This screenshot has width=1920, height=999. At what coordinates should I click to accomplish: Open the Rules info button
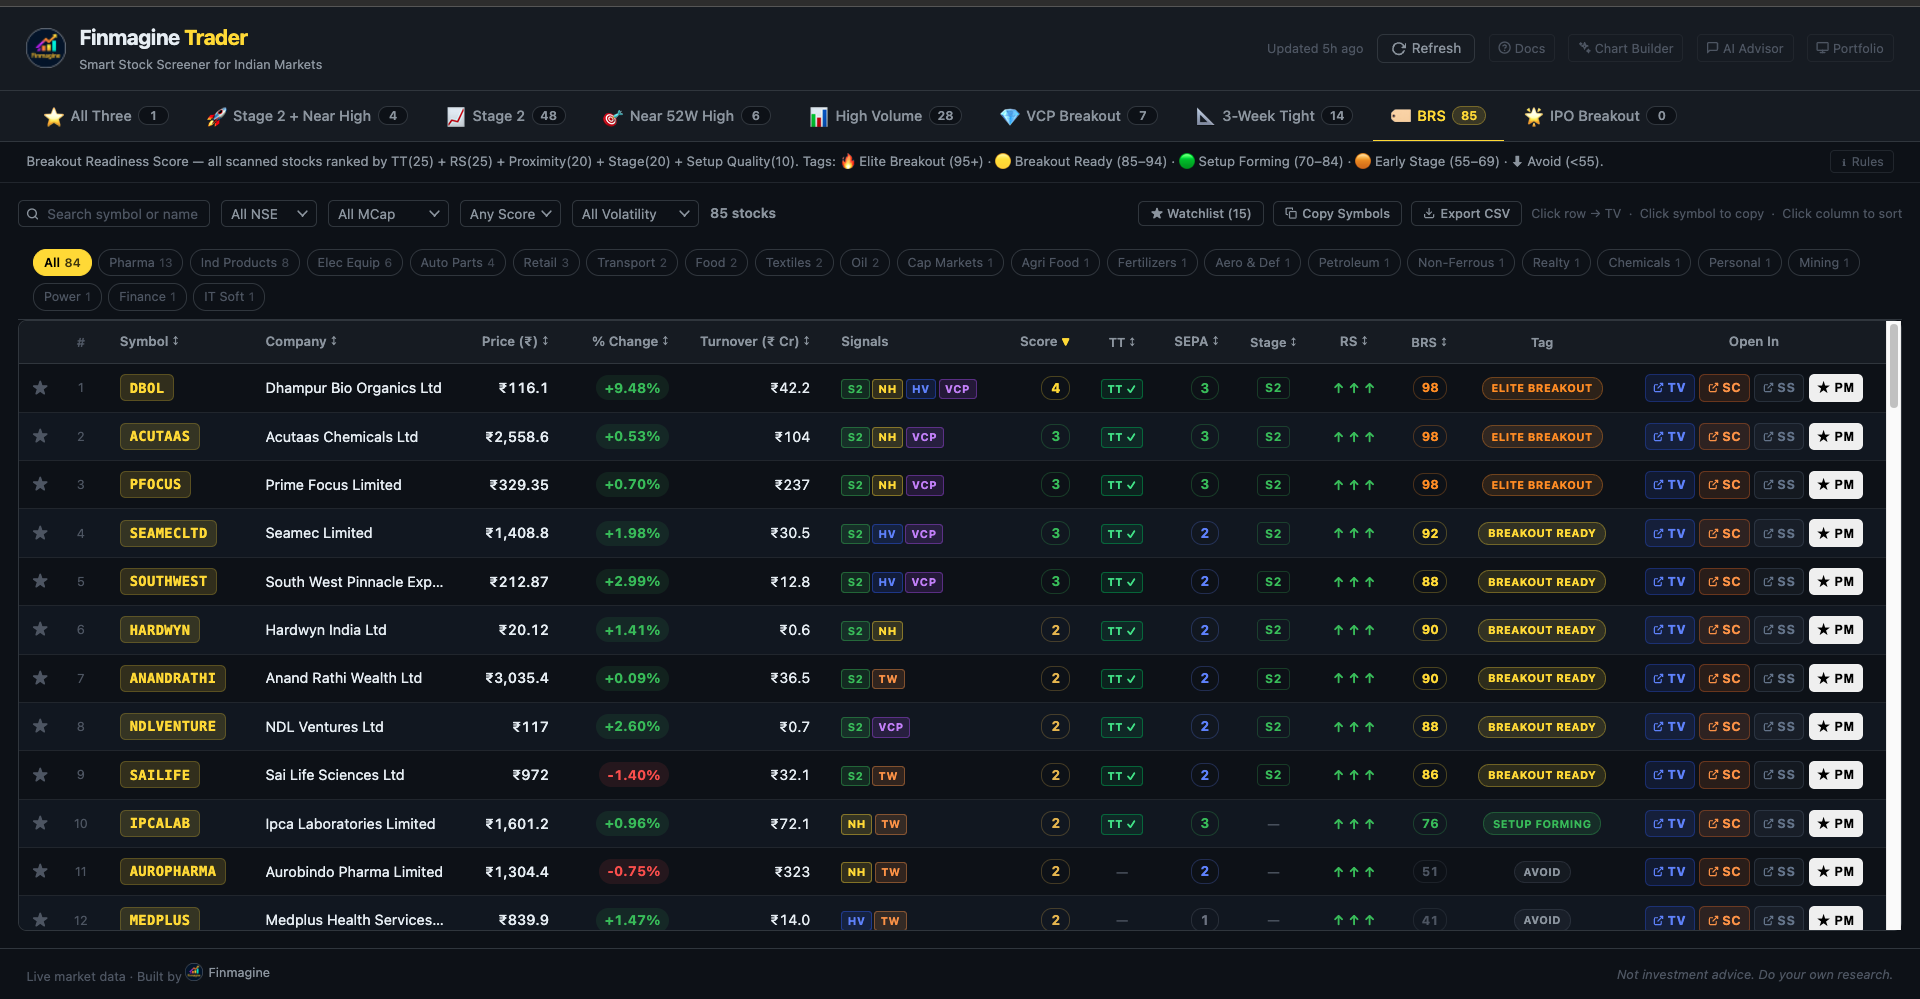[x=1862, y=162]
